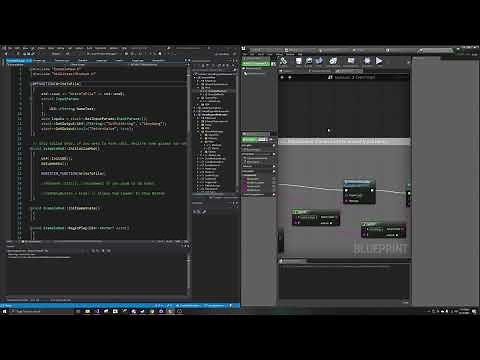Open the File menu in Visual Studio
The height and width of the screenshot is (360, 480).
coord(10,48)
